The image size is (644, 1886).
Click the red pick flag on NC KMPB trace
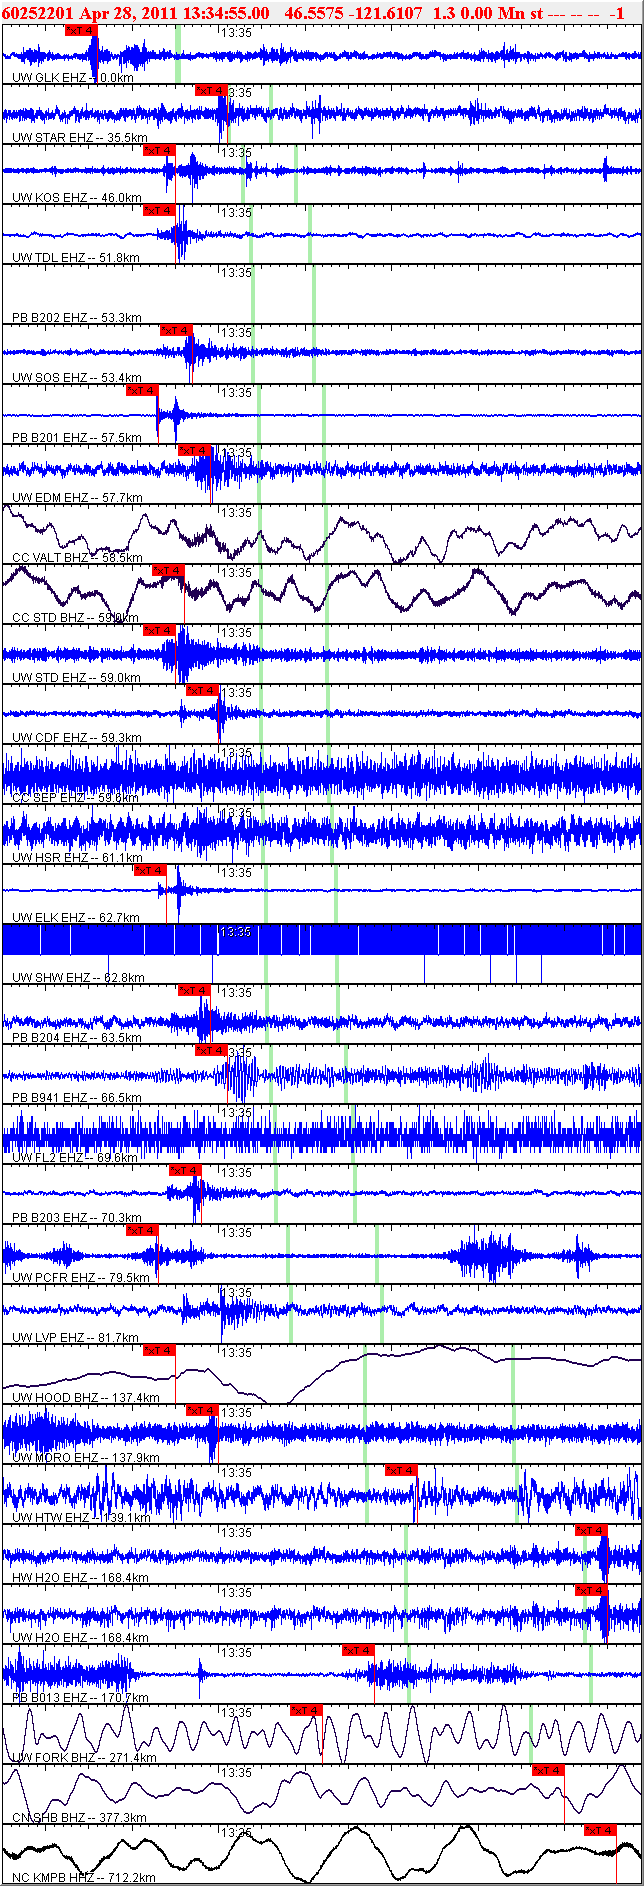pos(600,1831)
